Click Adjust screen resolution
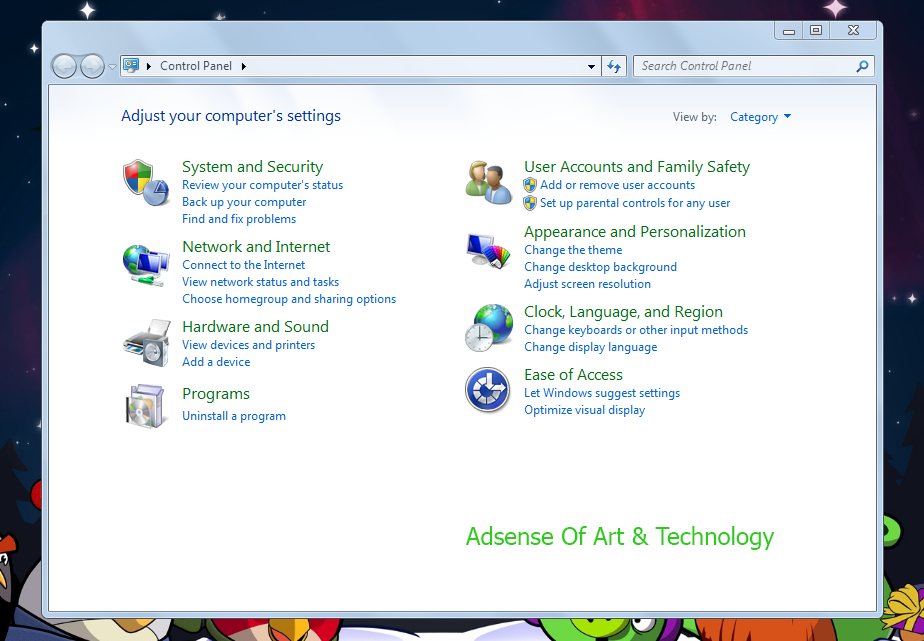924x641 pixels. click(x=587, y=284)
